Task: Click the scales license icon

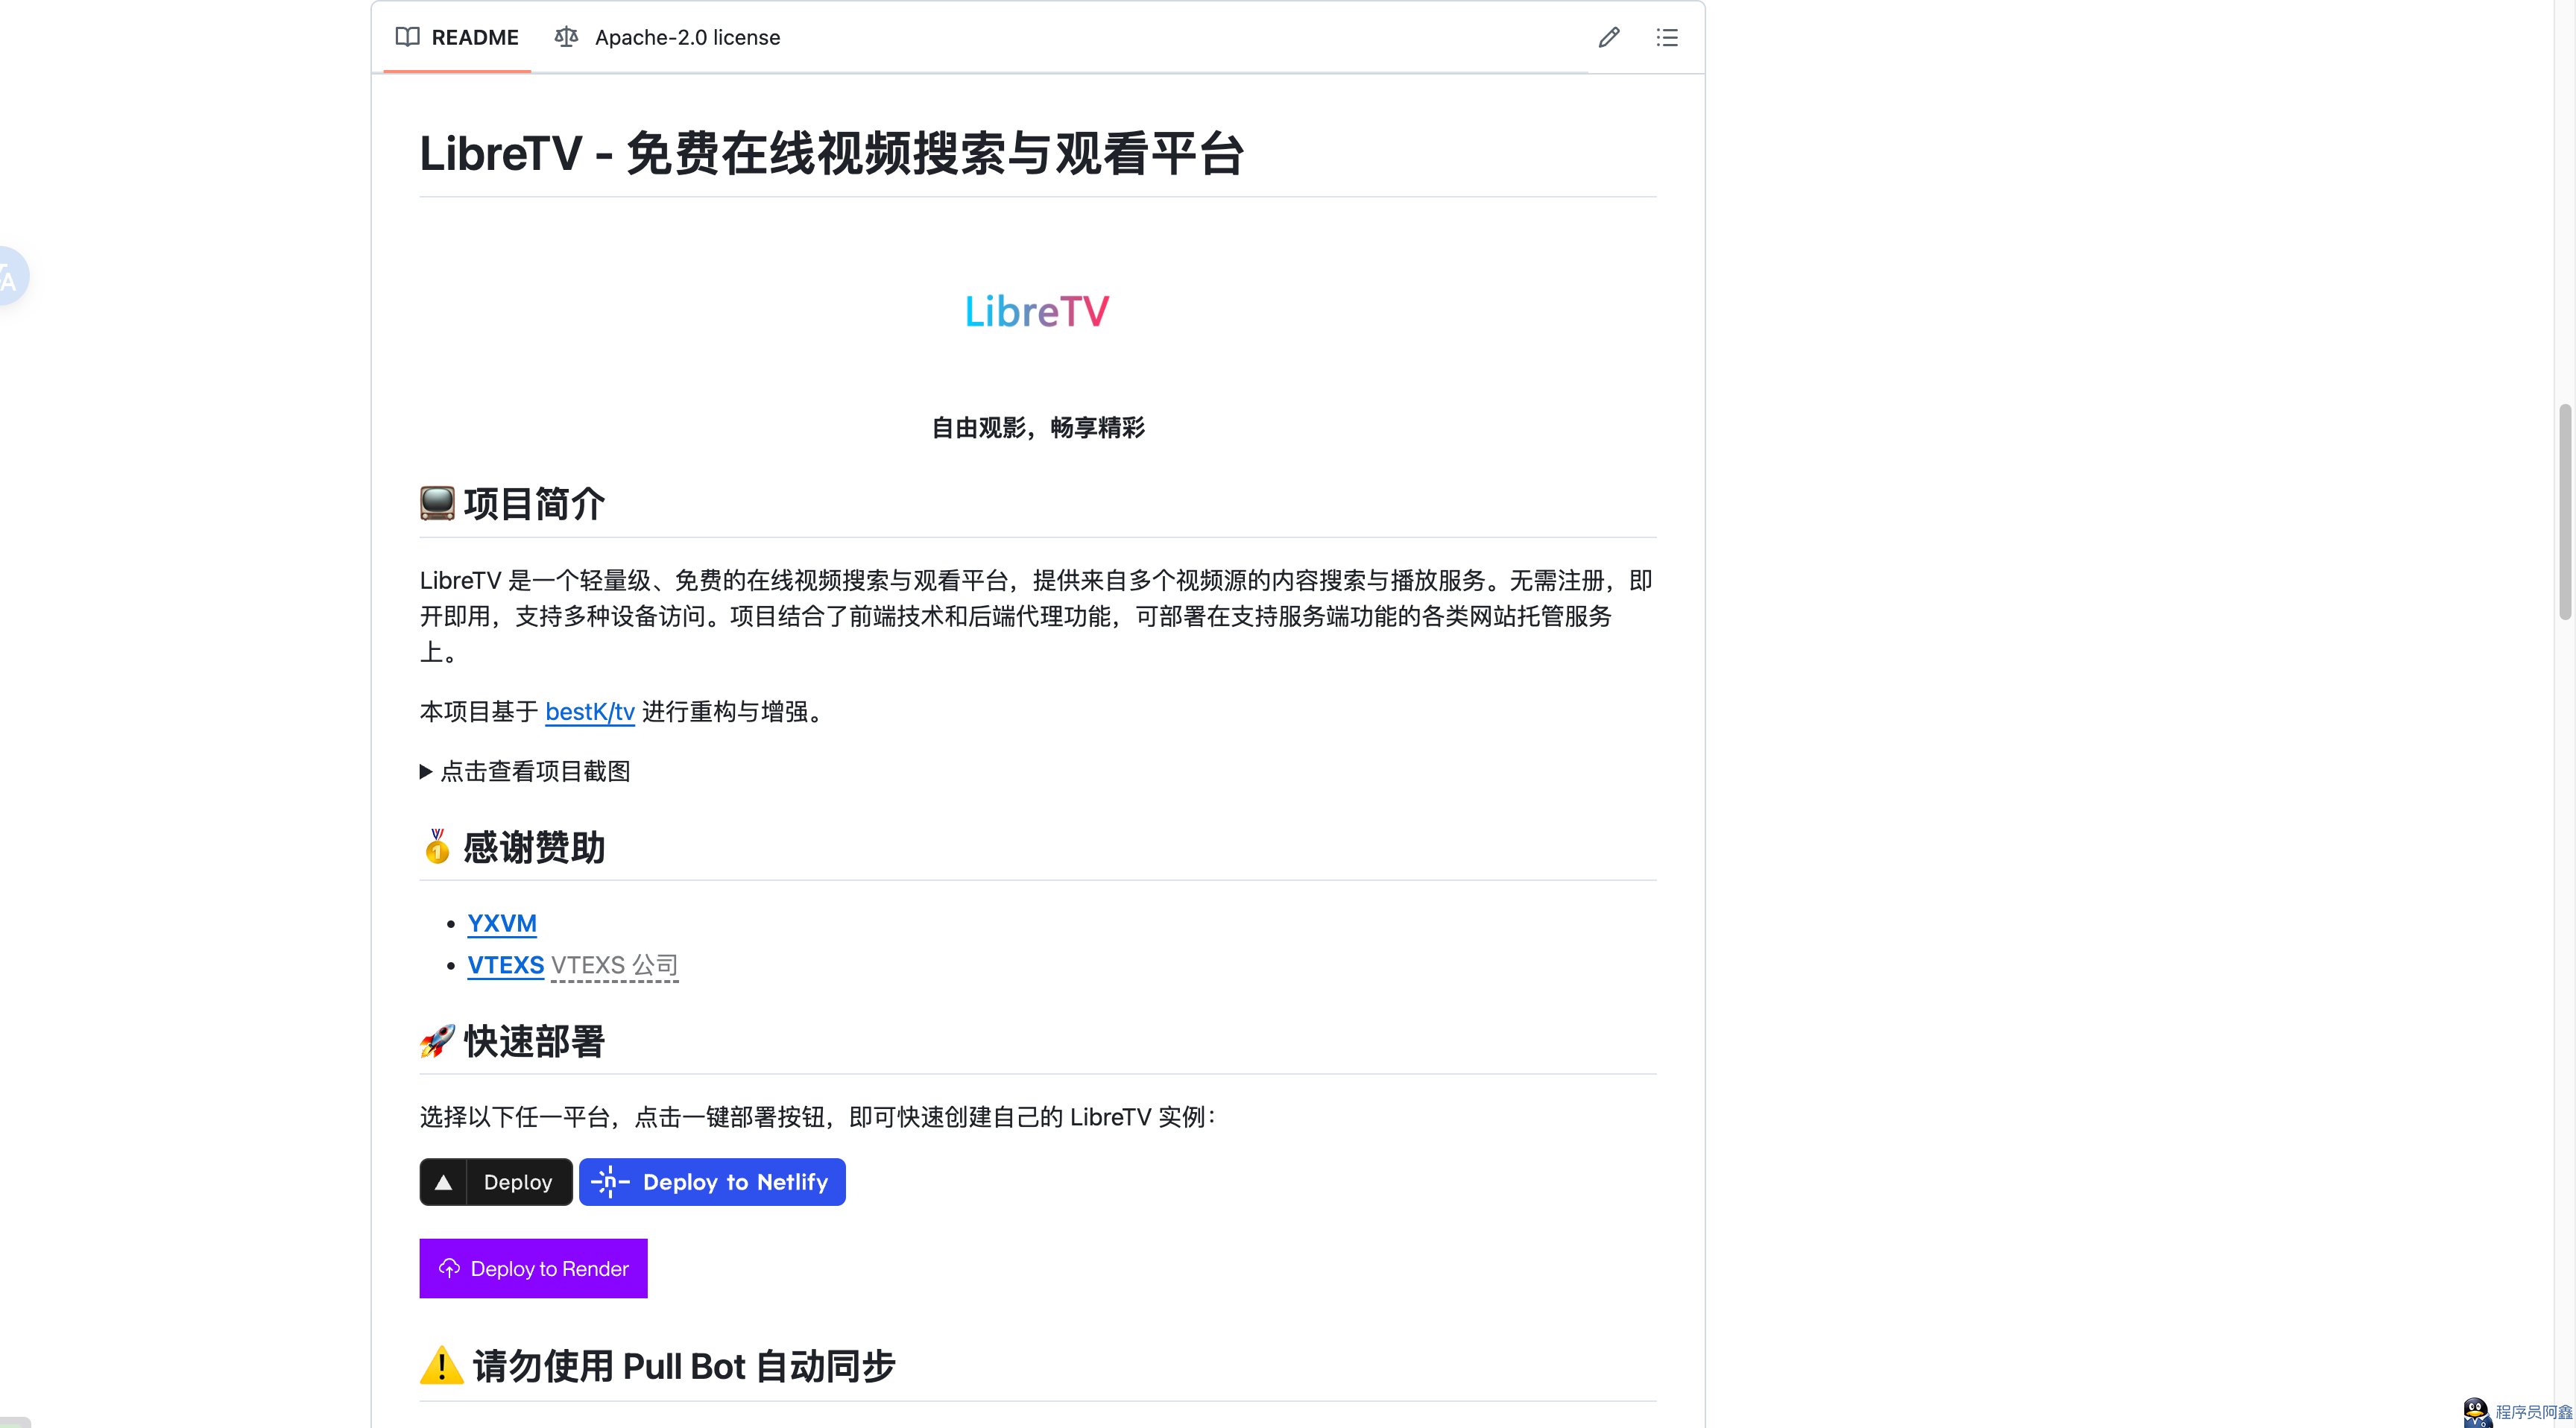Action: tap(566, 37)
